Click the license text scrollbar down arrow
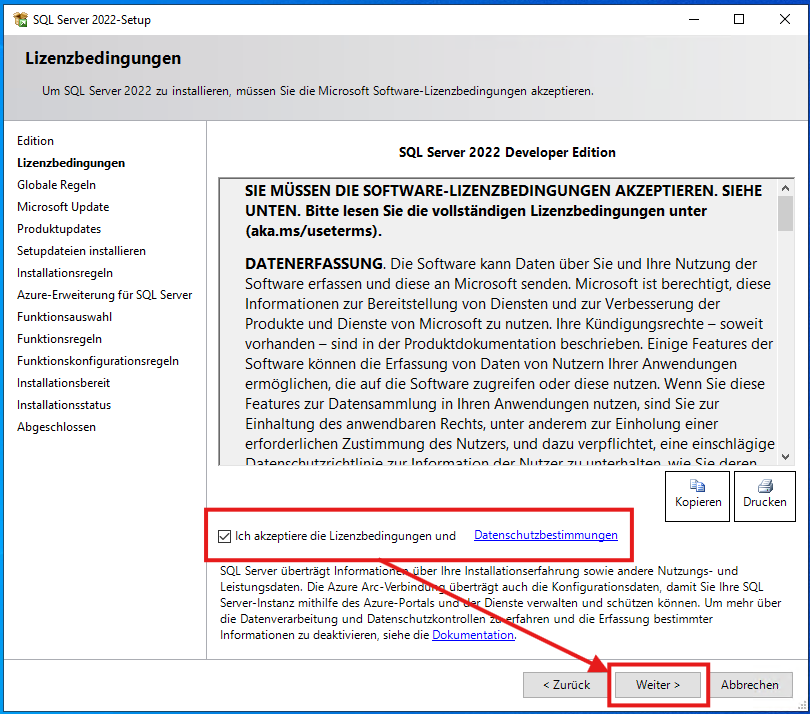This screenshot has width=810, height=714. pos(787,454)
